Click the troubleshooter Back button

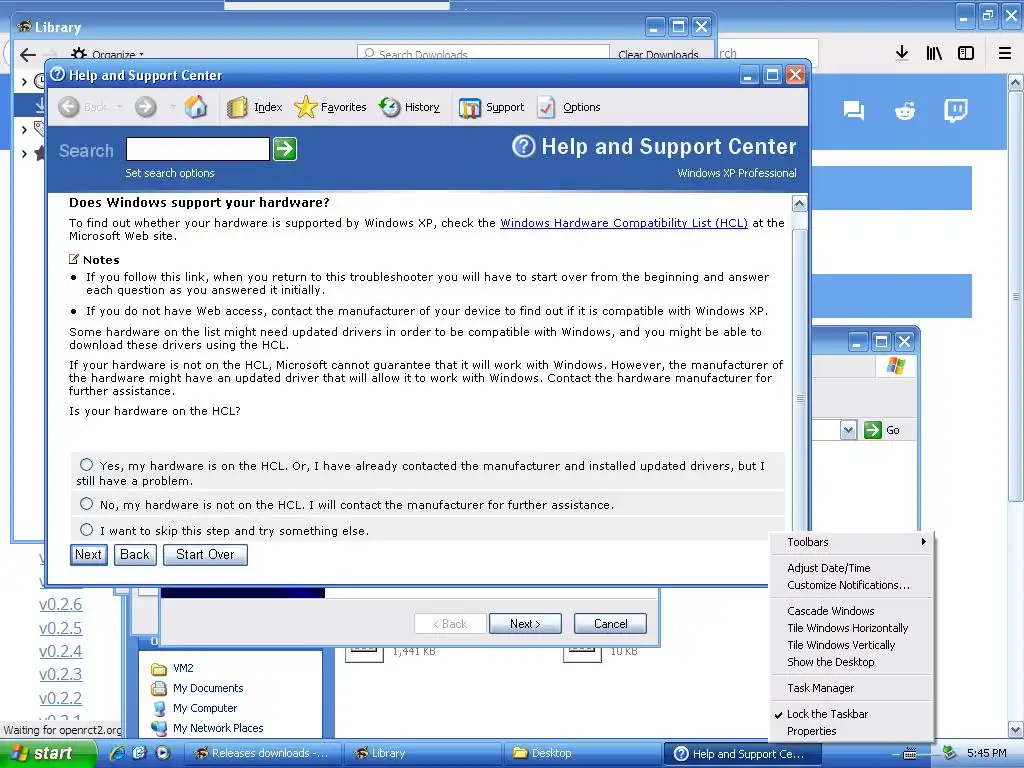pos(135,554)
